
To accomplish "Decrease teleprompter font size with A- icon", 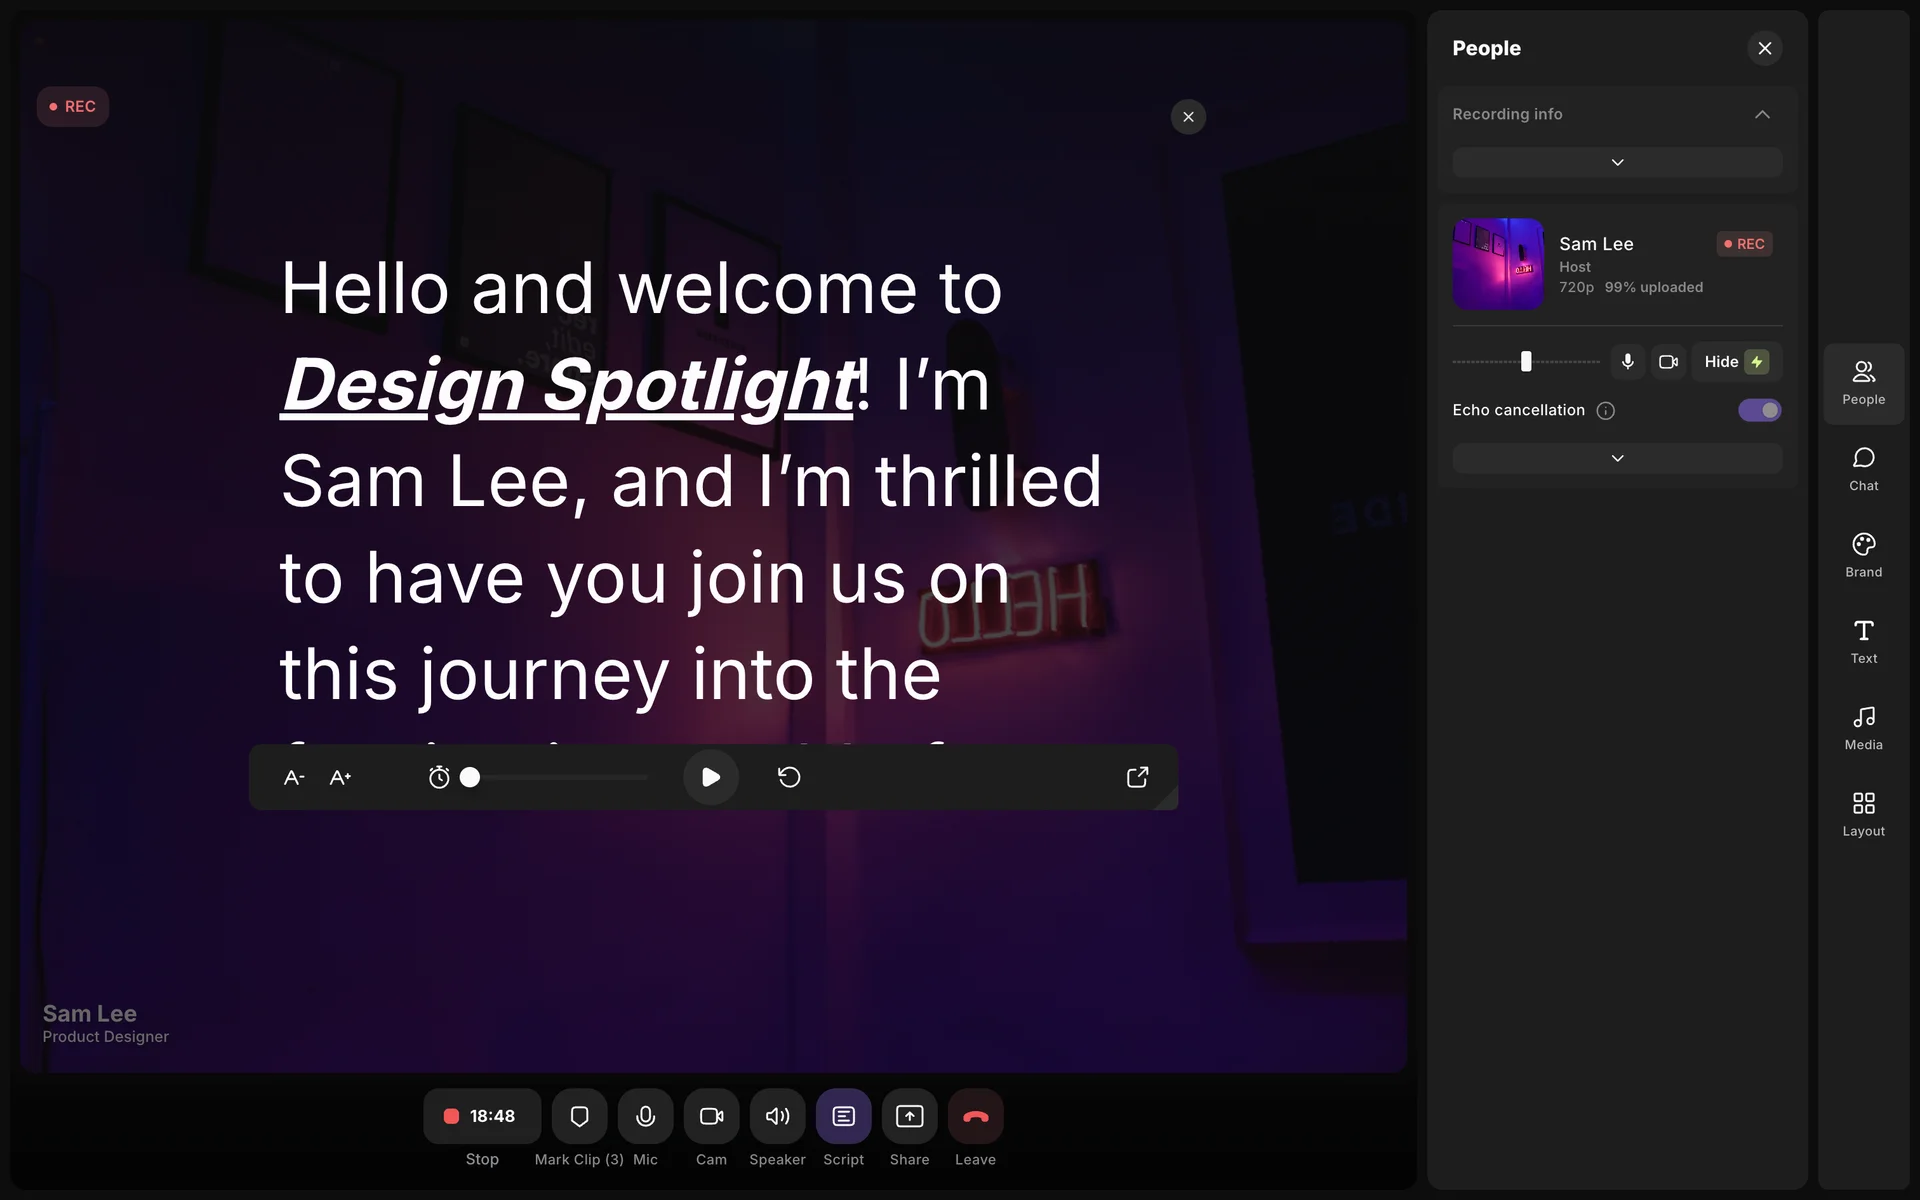I will point(294,777).
